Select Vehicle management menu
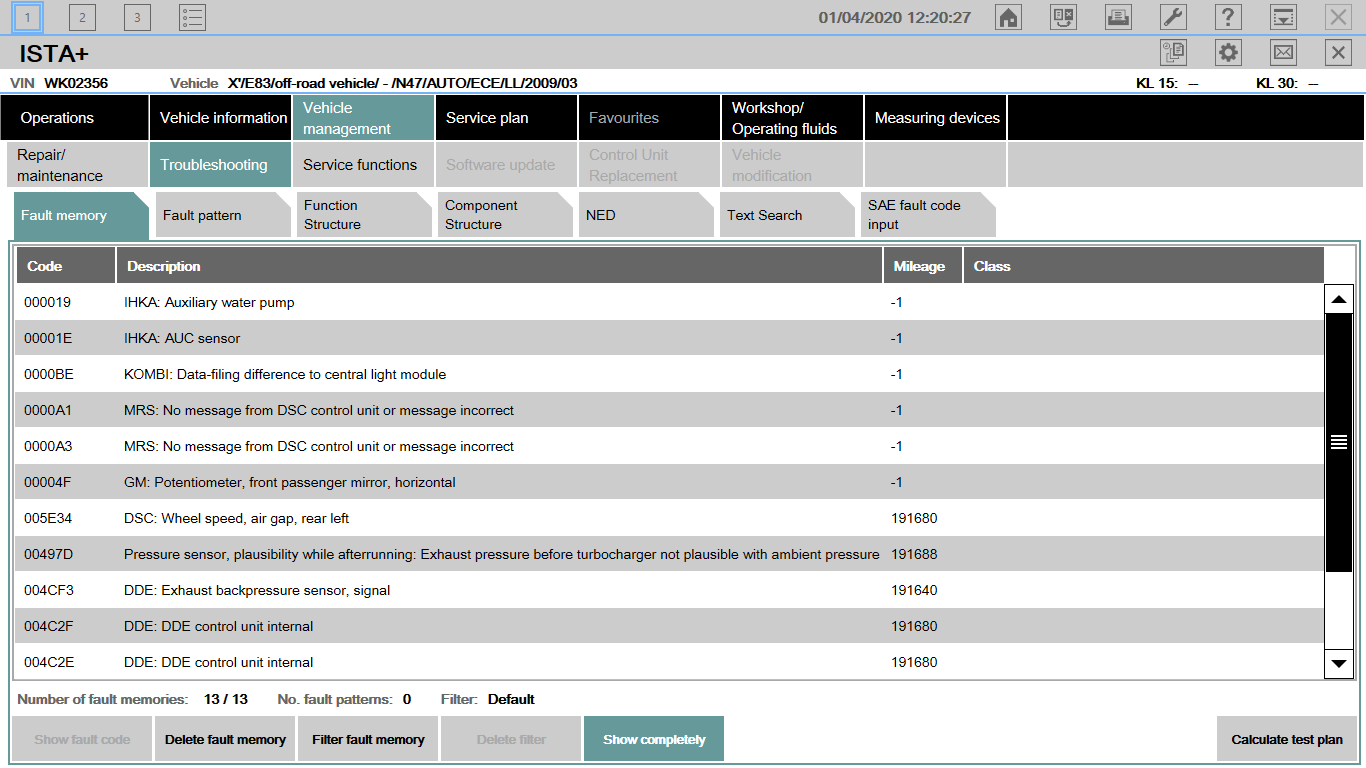 363,118
